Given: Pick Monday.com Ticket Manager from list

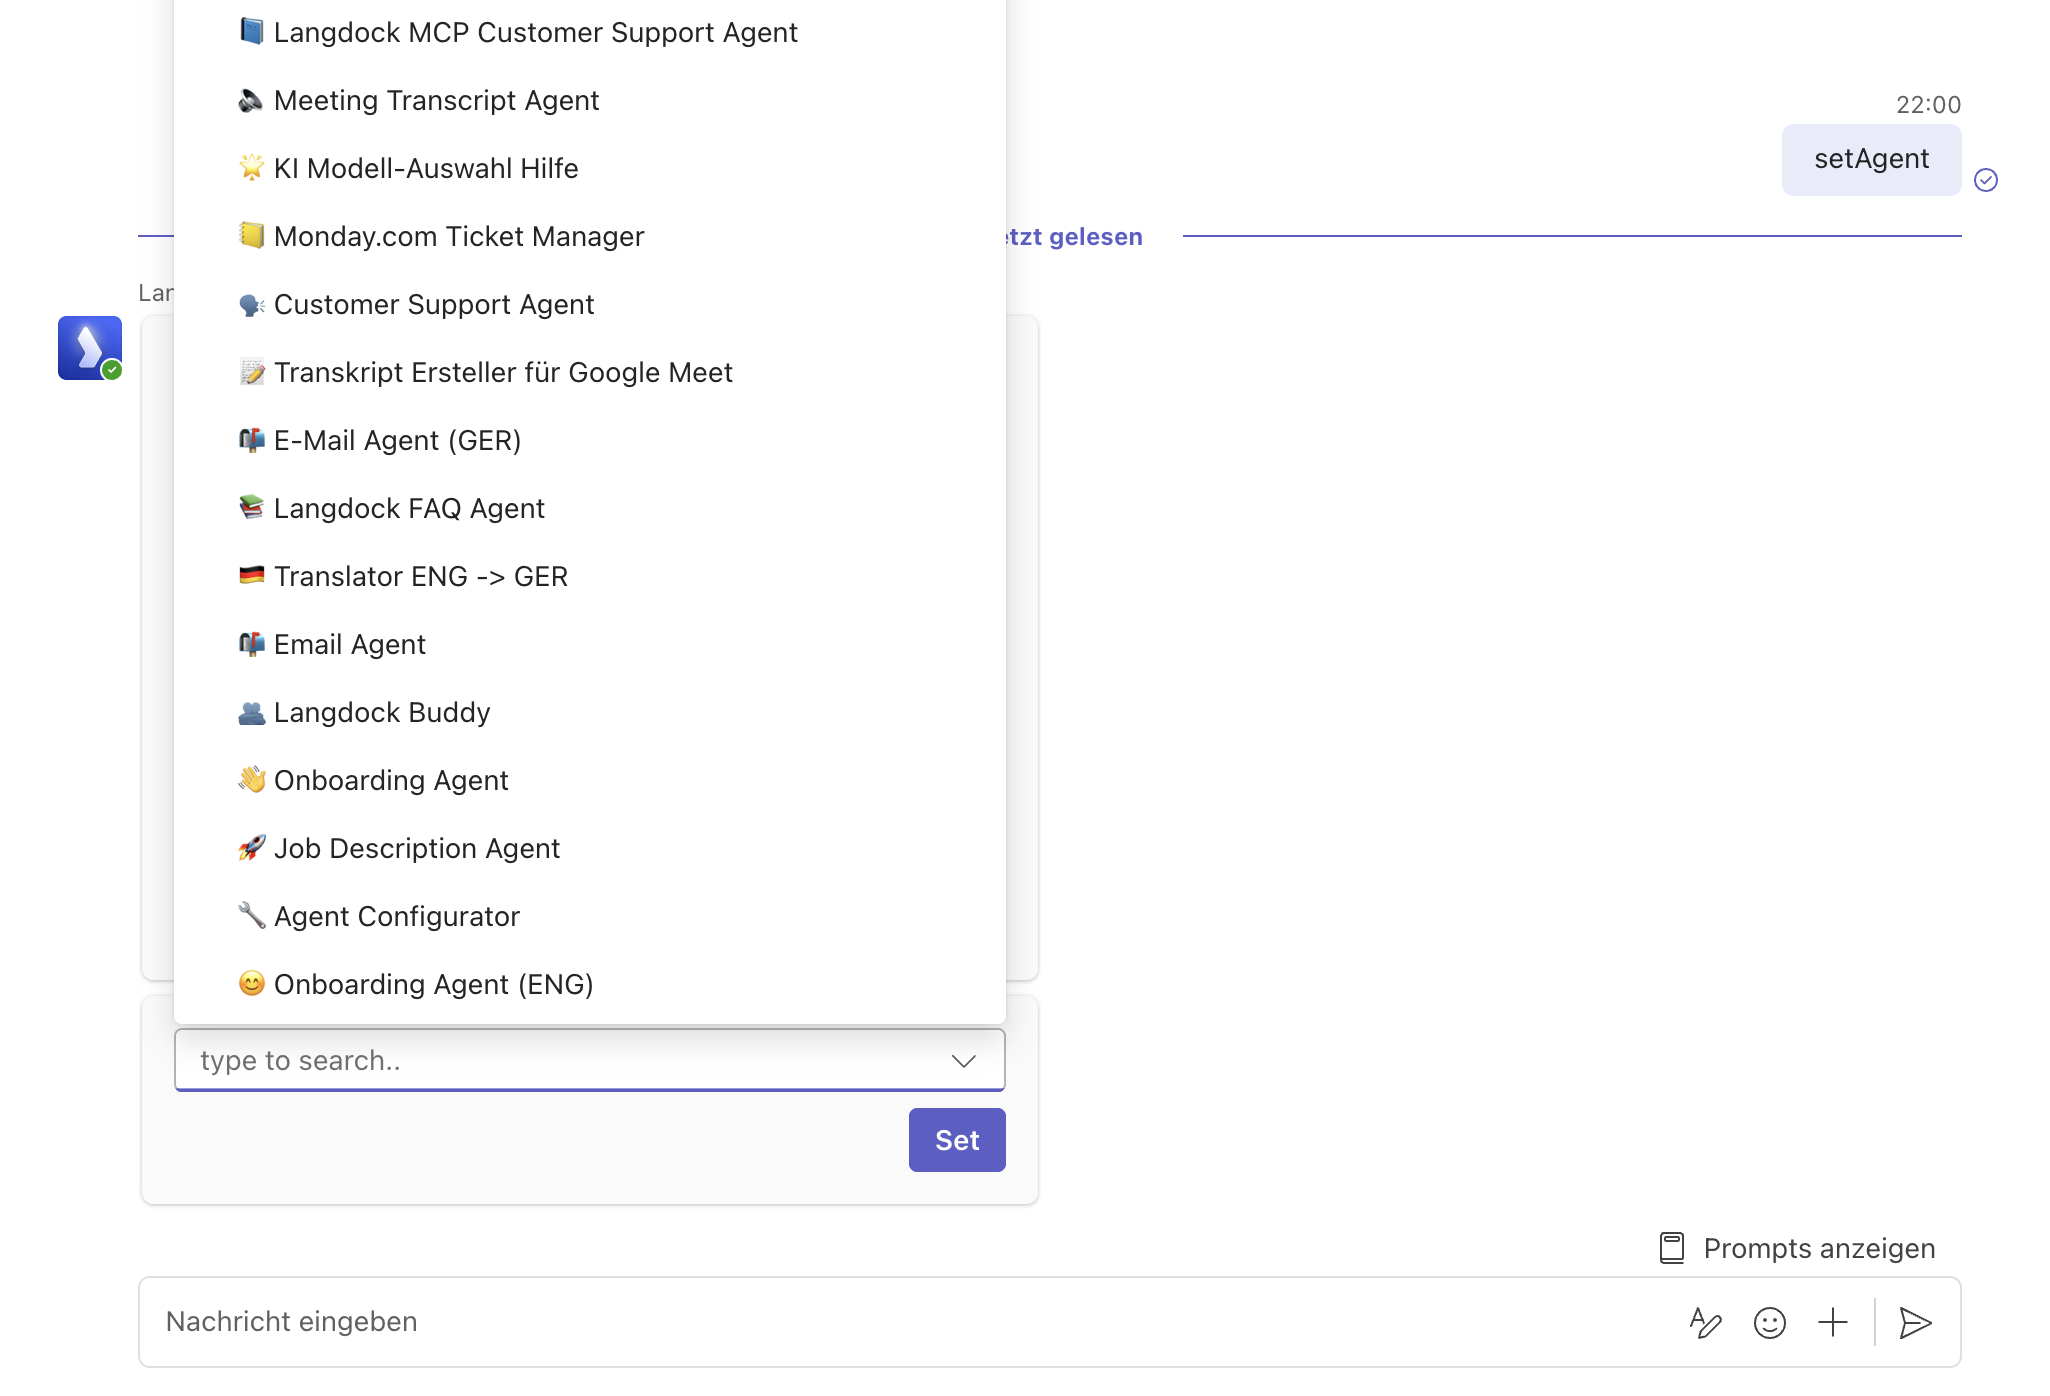Looking at the screenshot, I should pyautogui.click(x=458, y=236).
